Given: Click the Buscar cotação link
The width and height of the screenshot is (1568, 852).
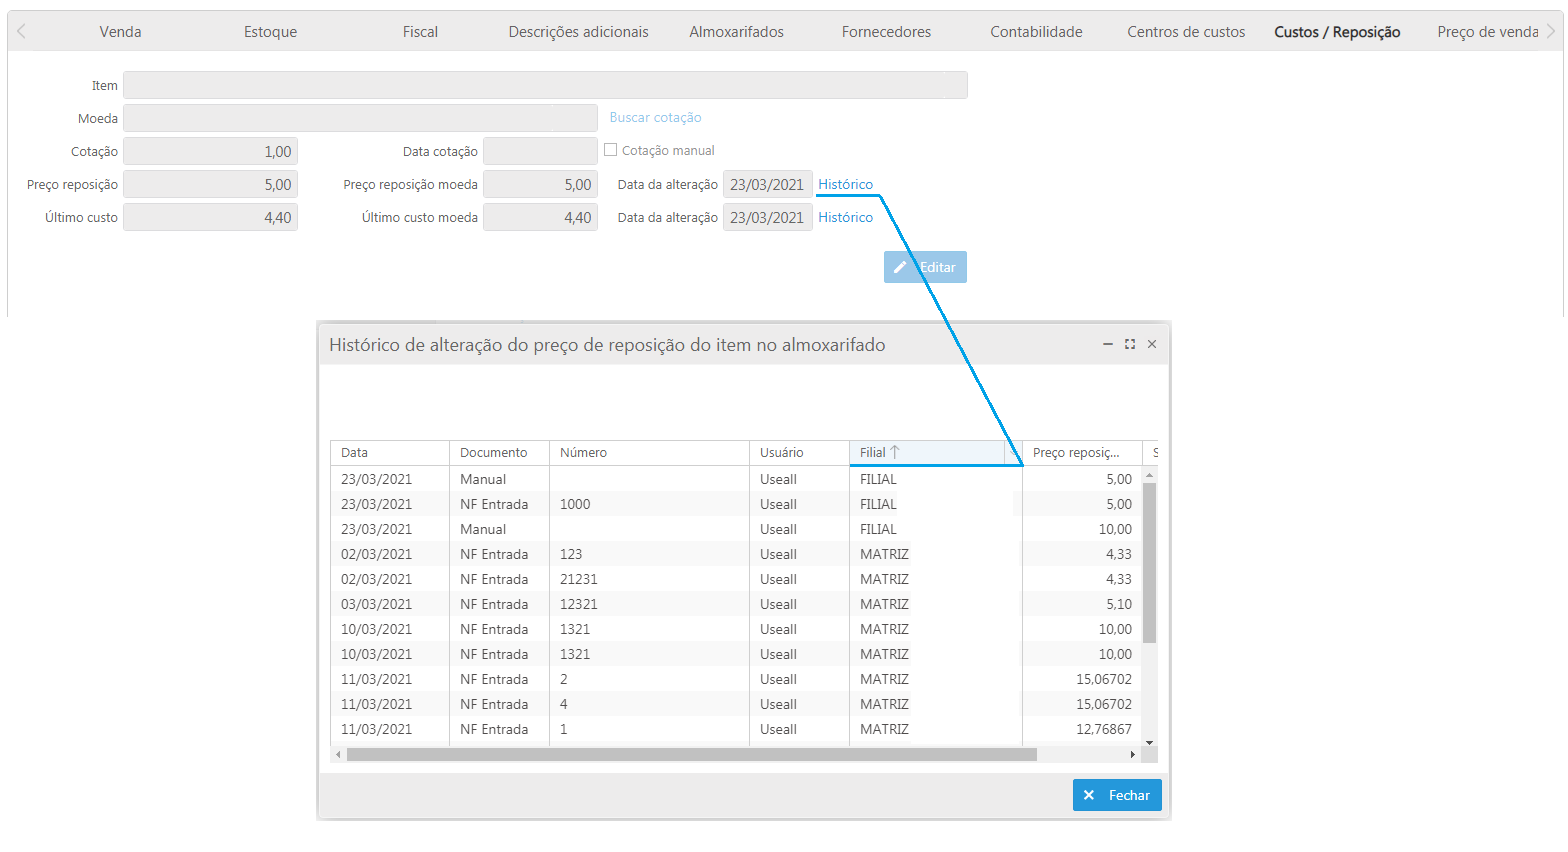Looking at the screenshot, I should point(655,117).
